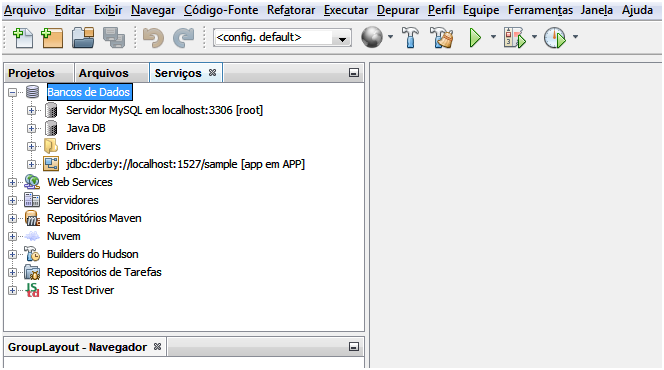The width and height of the screenshot is (664, 370).
Task: Open dropdown arrow beside Debug Project icon
Action: tap(534, 37)
